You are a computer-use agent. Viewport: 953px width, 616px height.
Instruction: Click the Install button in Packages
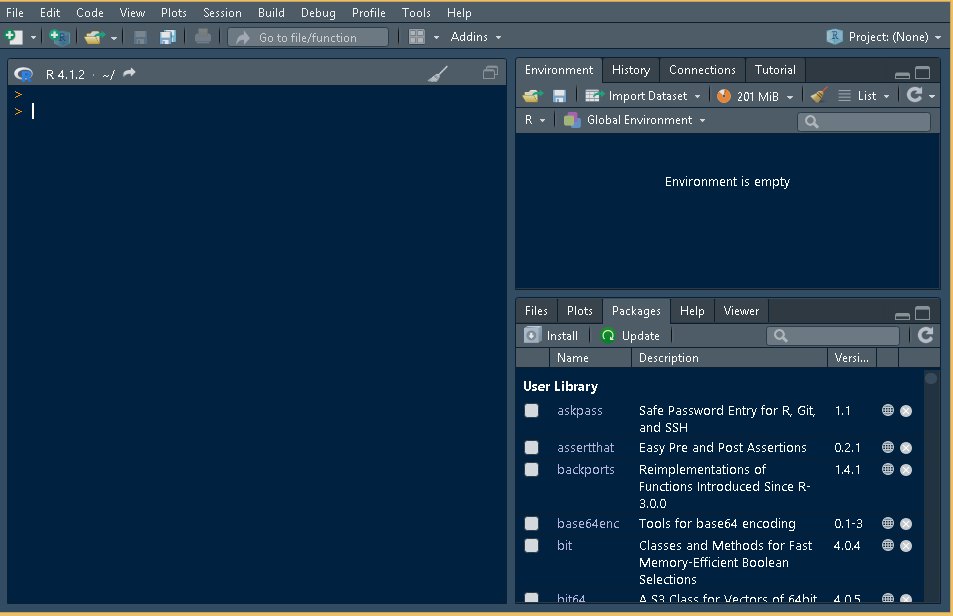[551, 335]
